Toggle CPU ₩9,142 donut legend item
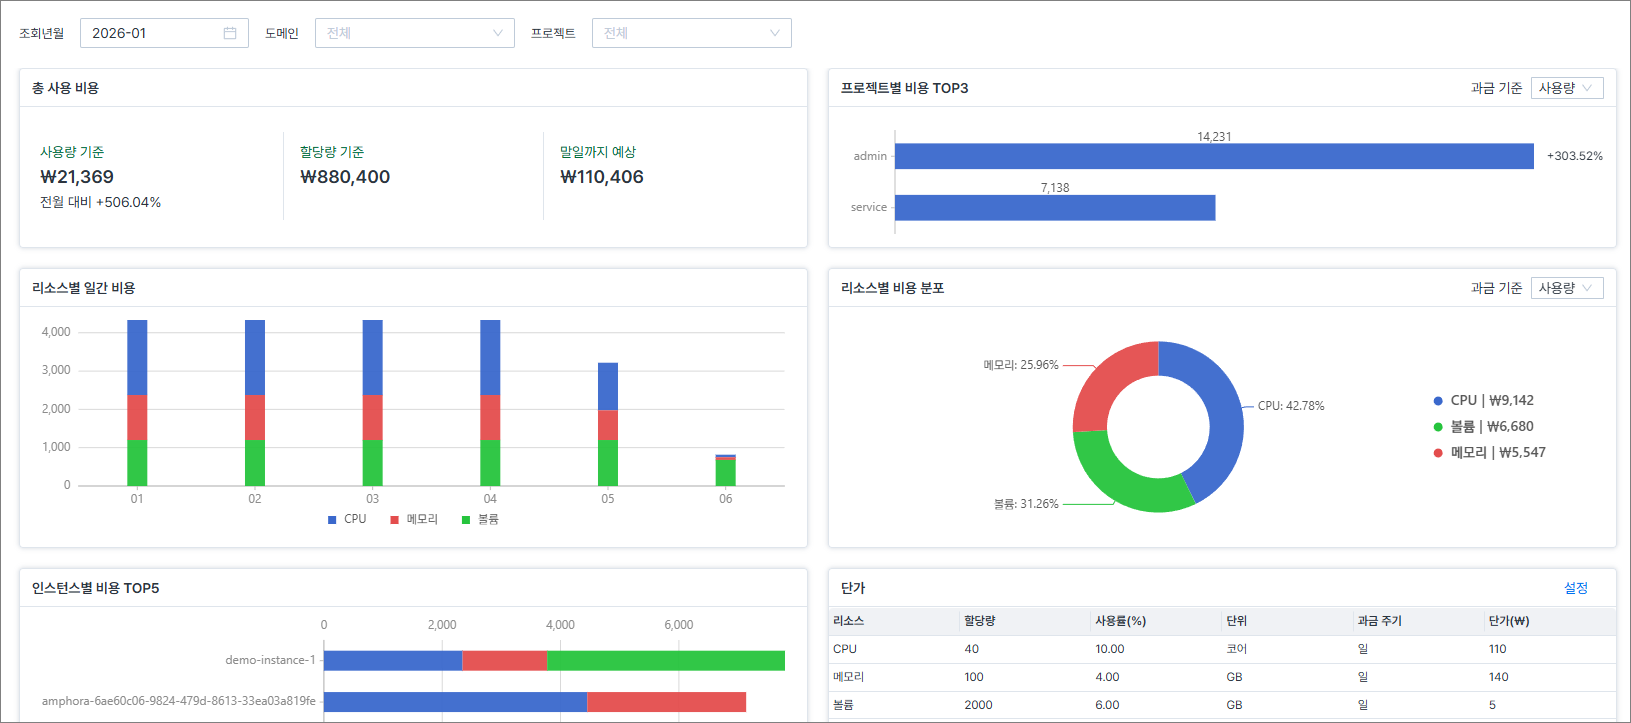1631x723 pixels. [x=1483, y=400]
